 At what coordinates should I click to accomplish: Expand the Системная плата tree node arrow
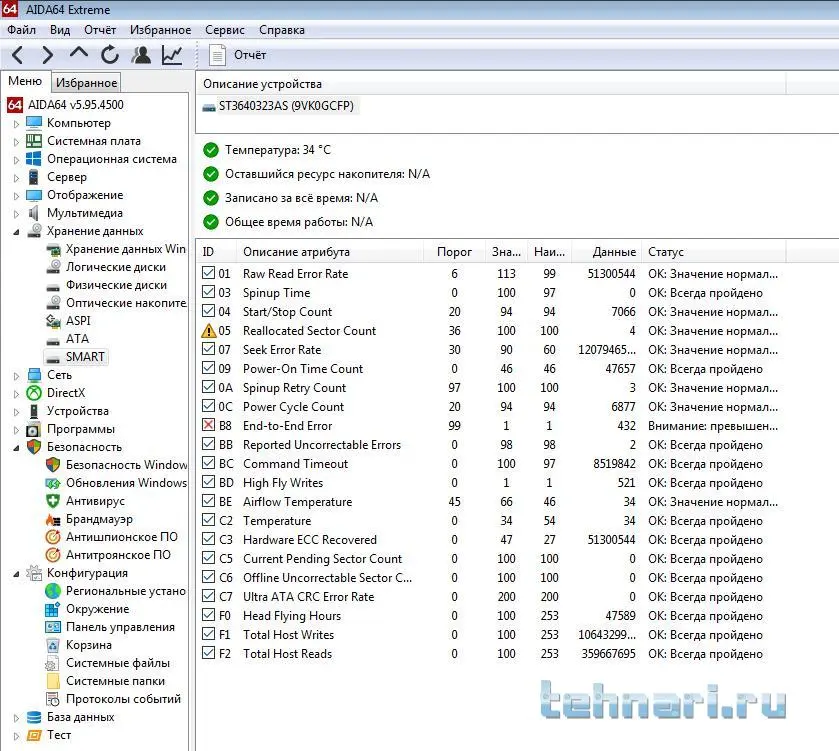coord(16,142)
